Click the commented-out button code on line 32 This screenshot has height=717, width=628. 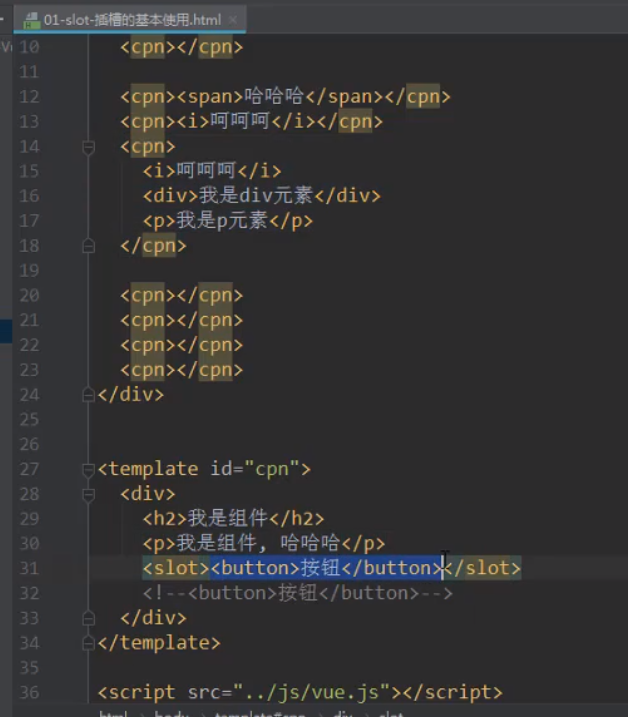(298, 594)
